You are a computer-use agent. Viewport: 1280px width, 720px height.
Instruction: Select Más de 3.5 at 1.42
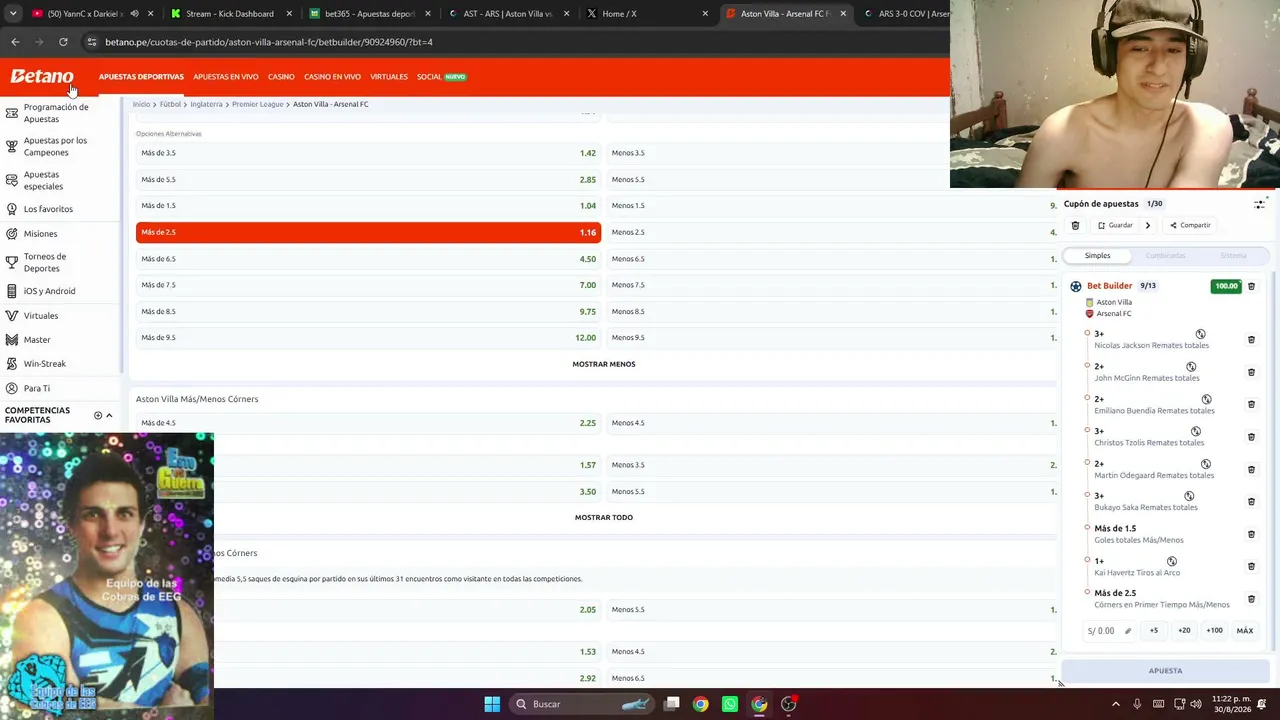(x=368, y=153)
